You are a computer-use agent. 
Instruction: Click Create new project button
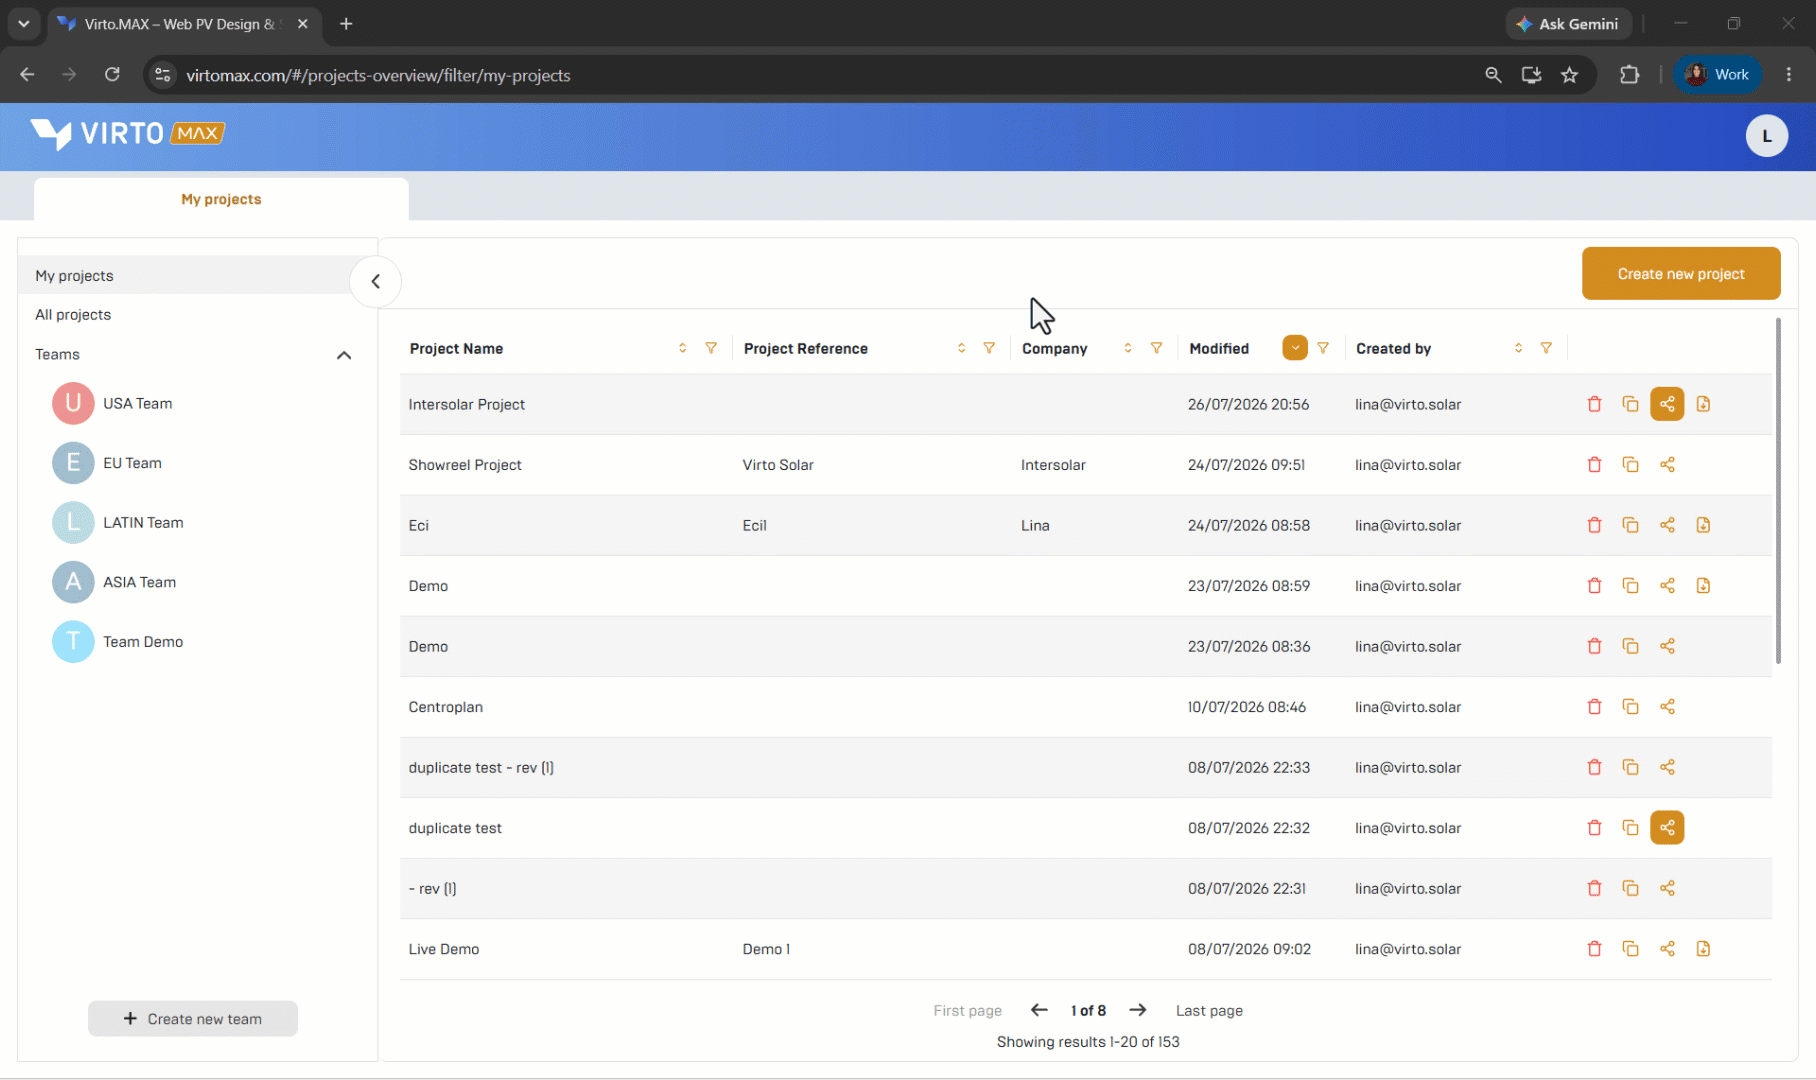(x=1681, y=274)
